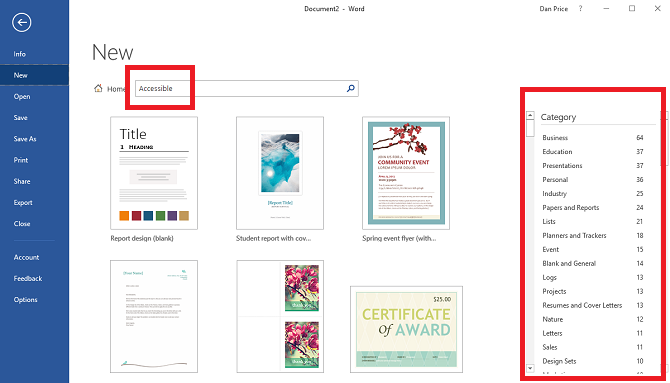Image resolution: width=670 pixels, height=383 pixels.
Task: Filter by Industry category
Action: (593, 194)
